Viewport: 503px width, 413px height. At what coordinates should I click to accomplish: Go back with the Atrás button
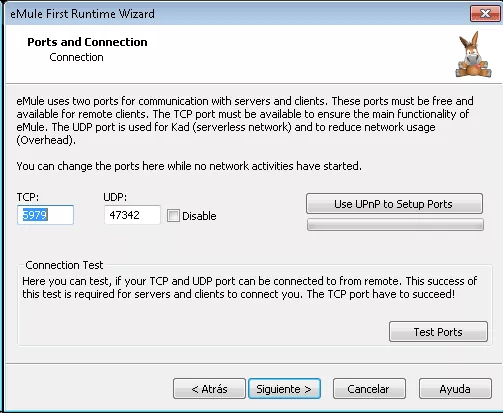coord(209,389)
